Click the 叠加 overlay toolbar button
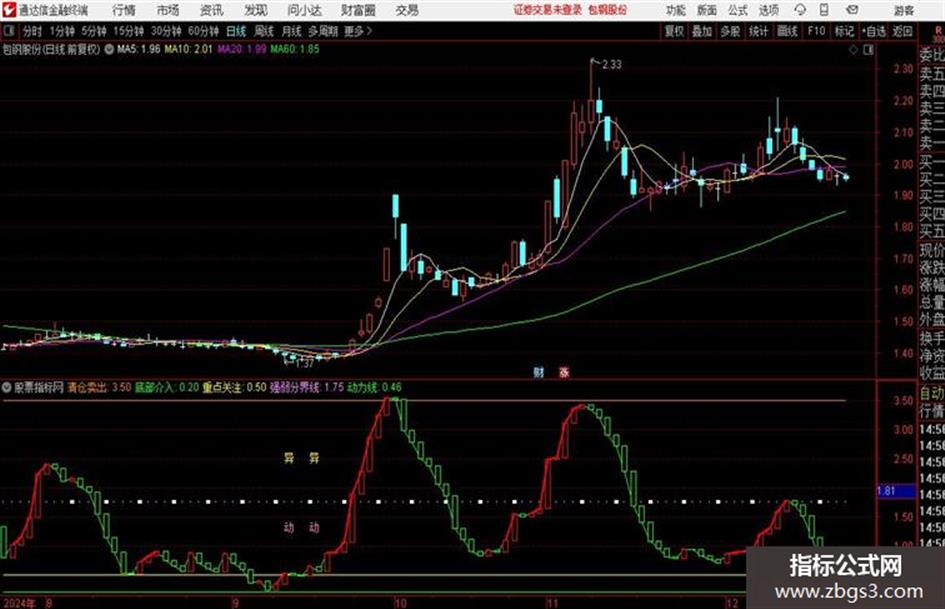The height and width of the screenshot is (609, 945). pos(702,31)
